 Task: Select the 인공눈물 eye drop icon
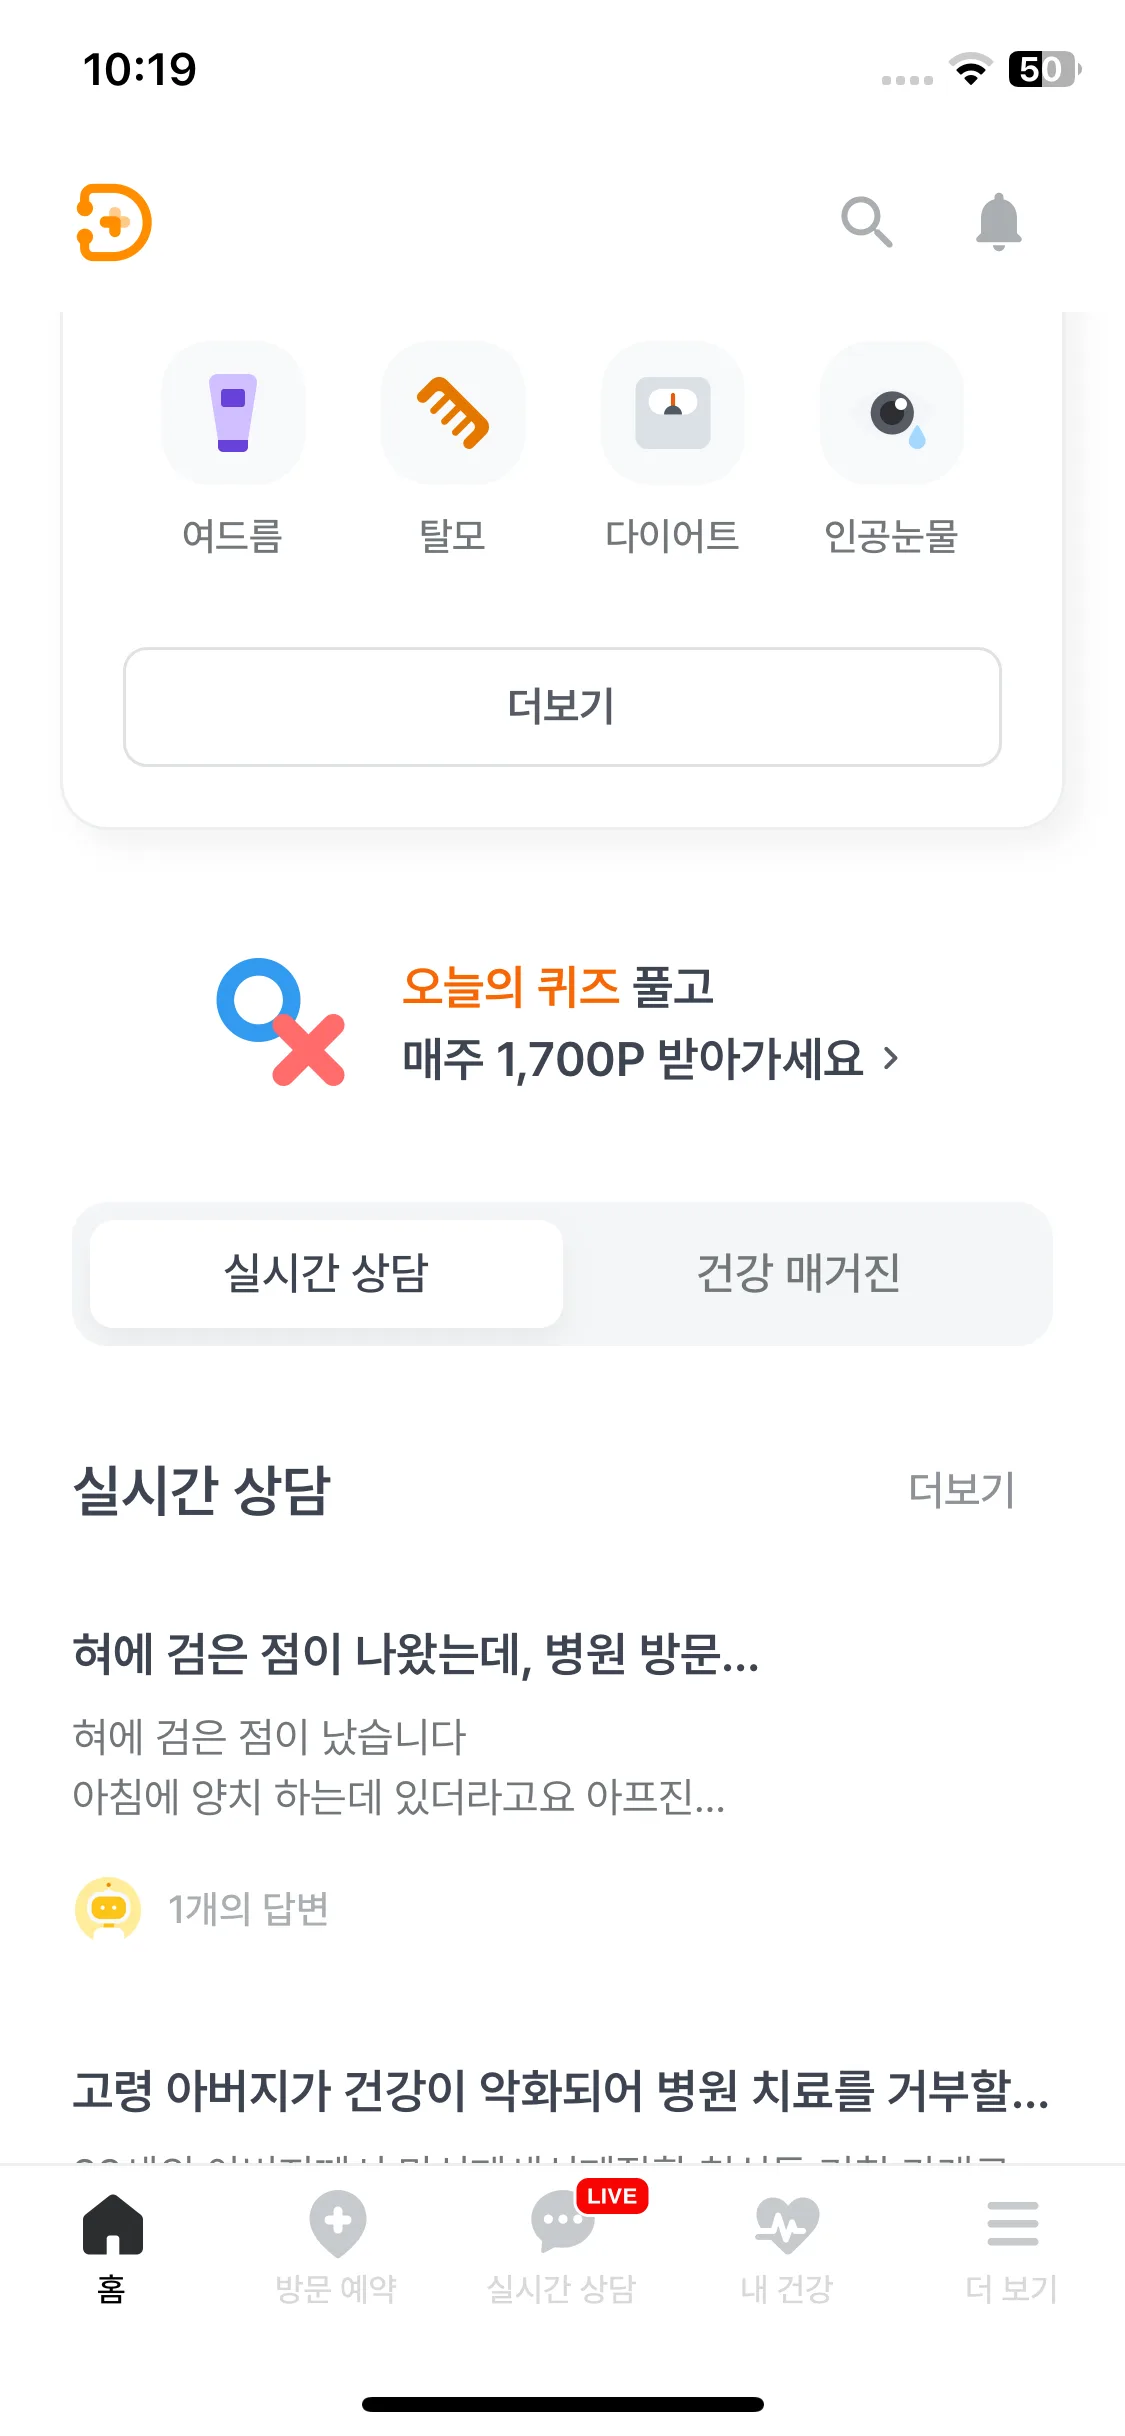tap(892, 413)
